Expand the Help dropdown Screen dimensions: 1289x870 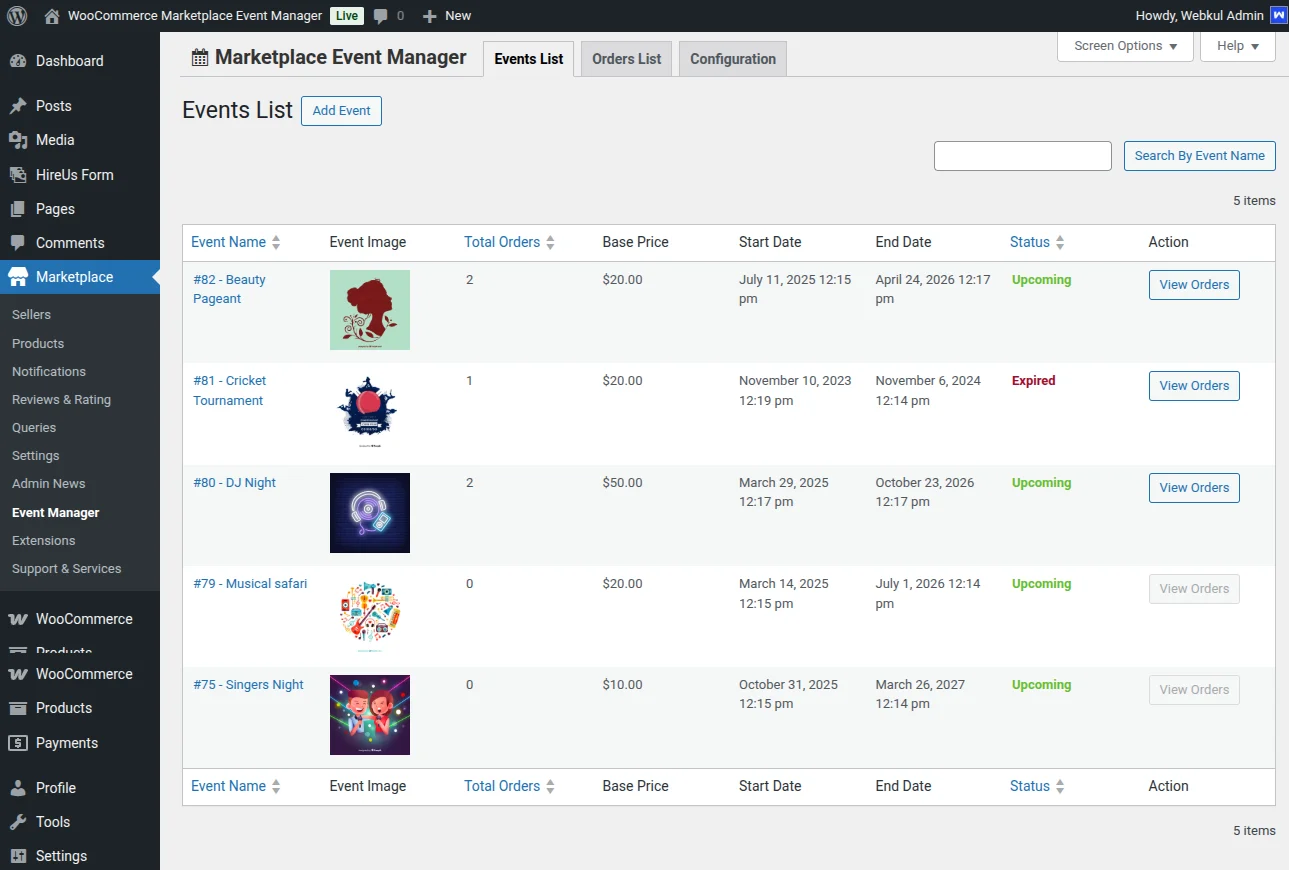click(x=1237, y=45)
